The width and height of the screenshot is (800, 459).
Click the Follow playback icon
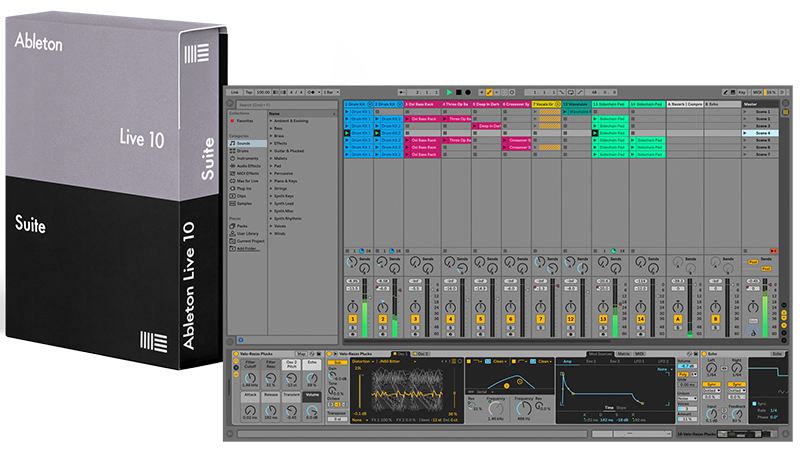402,92
